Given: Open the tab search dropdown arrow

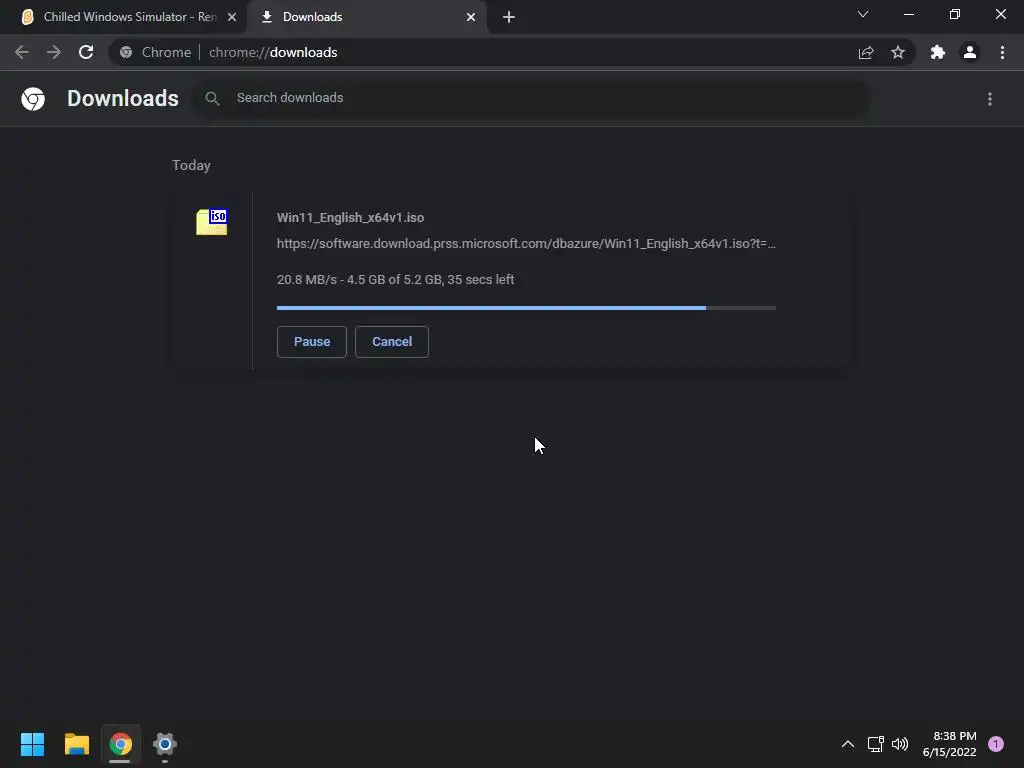Looking at the screenshot, I should coord(863,14).
